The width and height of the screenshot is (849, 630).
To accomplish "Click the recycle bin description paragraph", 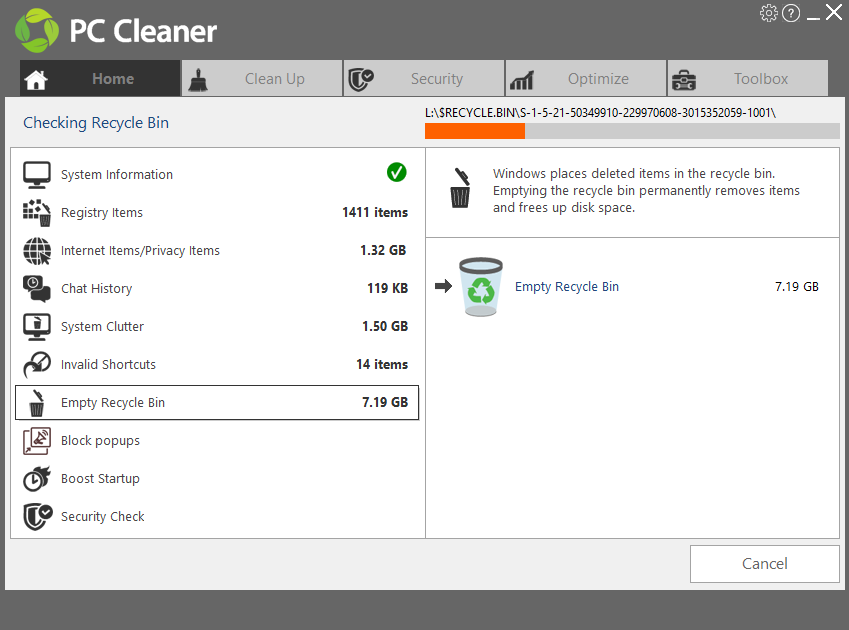I will point(646,191).
